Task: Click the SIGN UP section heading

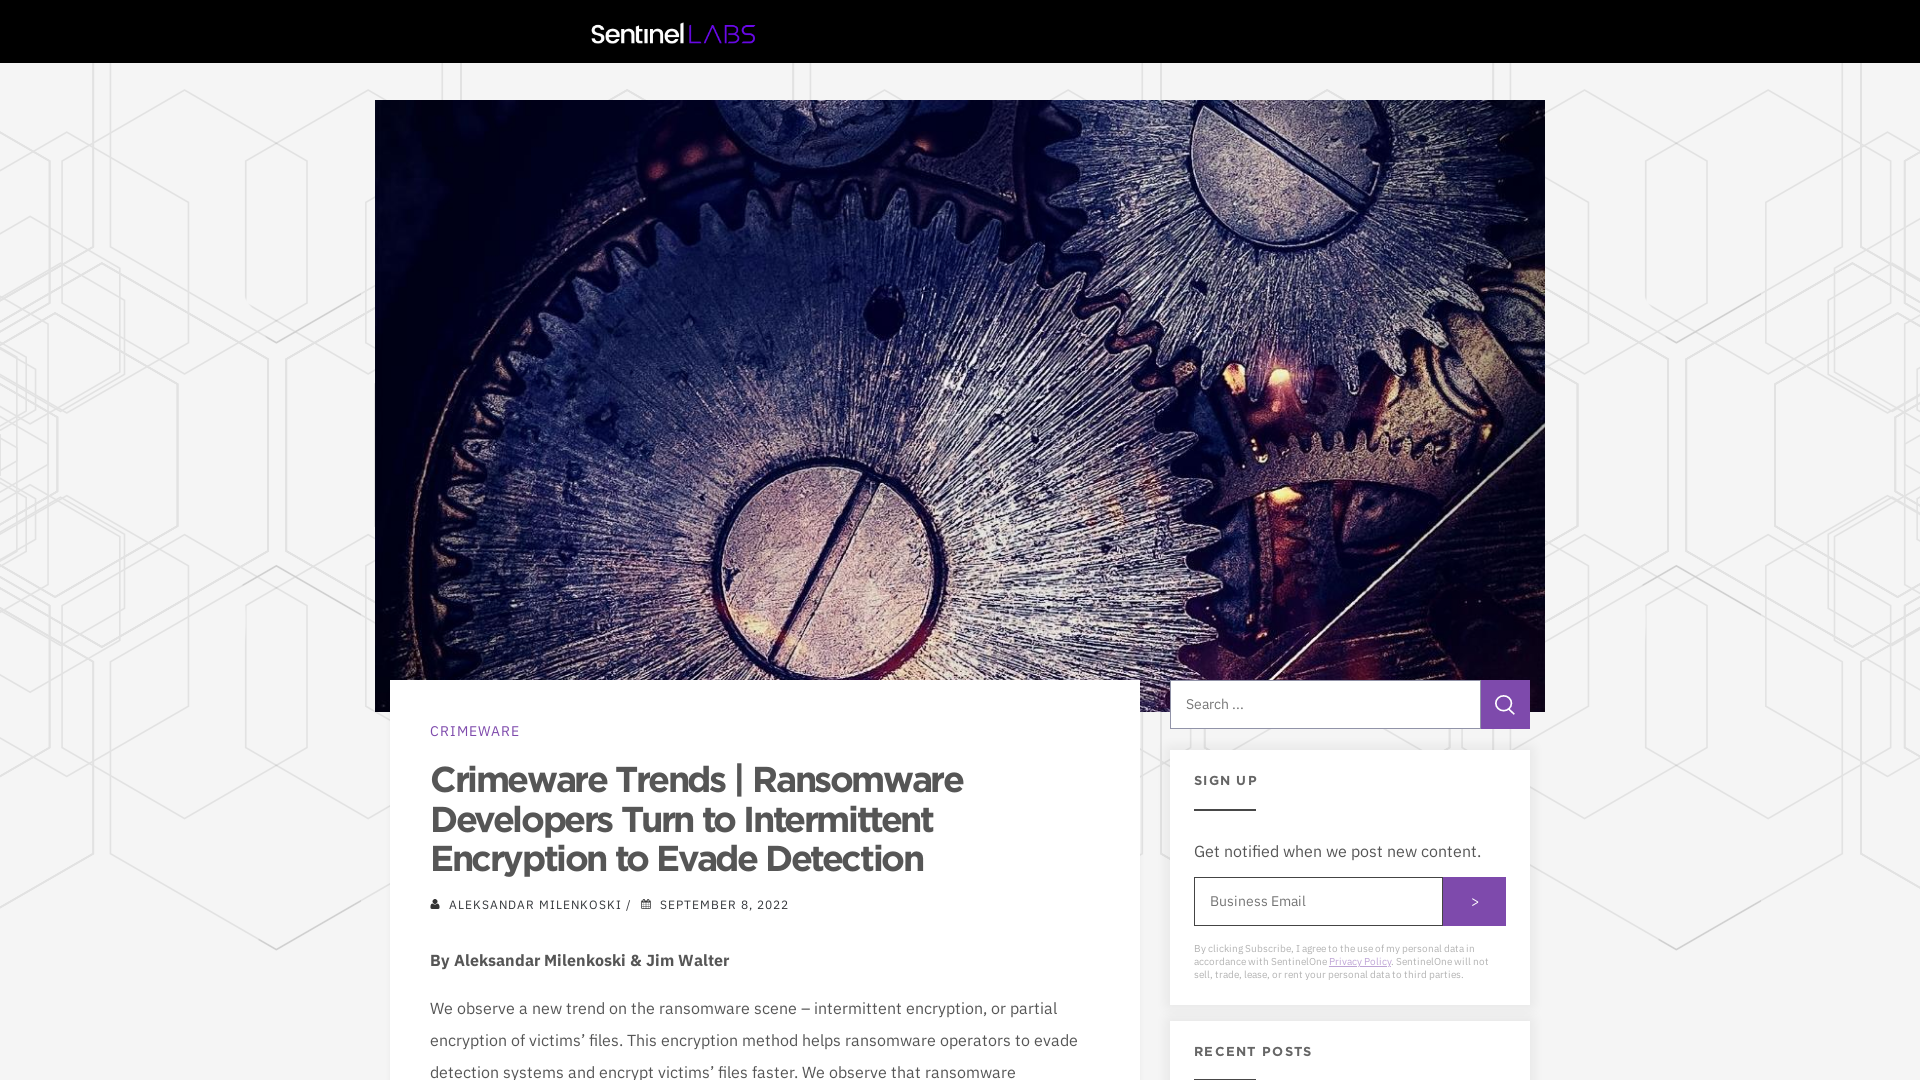Action: (x=1225, y=780)
